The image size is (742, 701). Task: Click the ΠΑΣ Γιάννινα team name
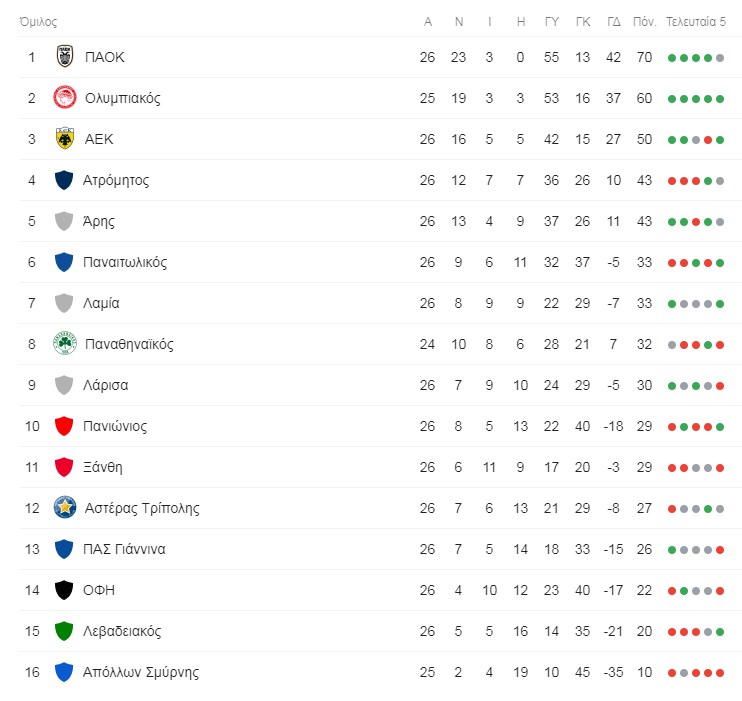point(124,549)
